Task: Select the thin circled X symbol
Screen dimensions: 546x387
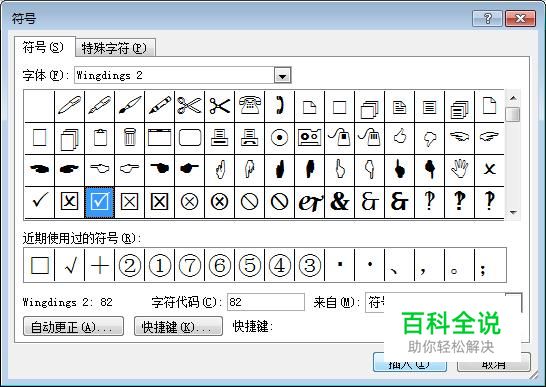Action: tap(189, 202)
